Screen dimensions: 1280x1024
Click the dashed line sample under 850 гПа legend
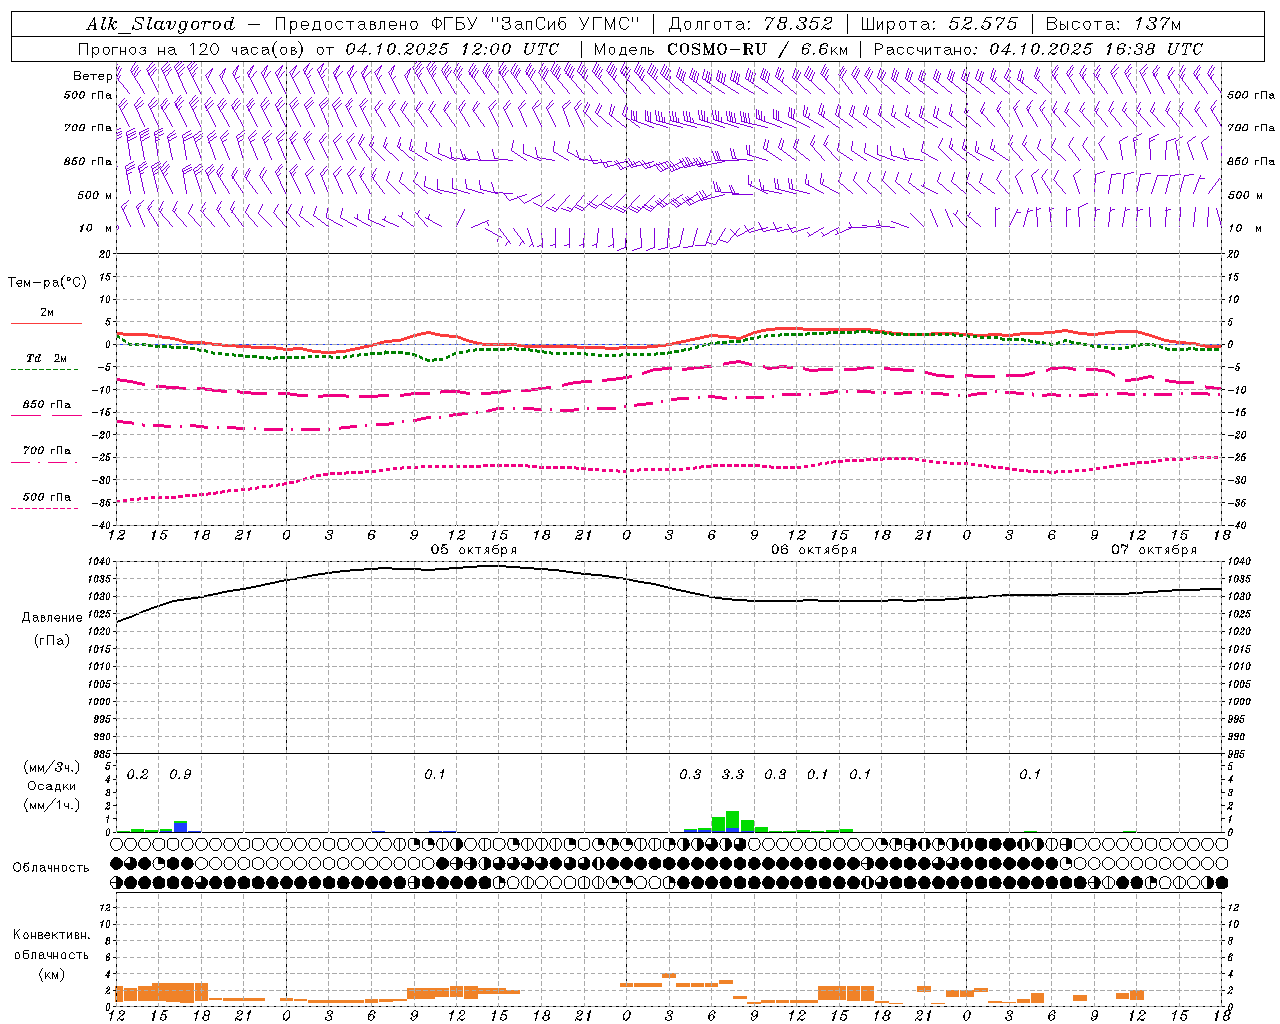[x=46, y=415]
